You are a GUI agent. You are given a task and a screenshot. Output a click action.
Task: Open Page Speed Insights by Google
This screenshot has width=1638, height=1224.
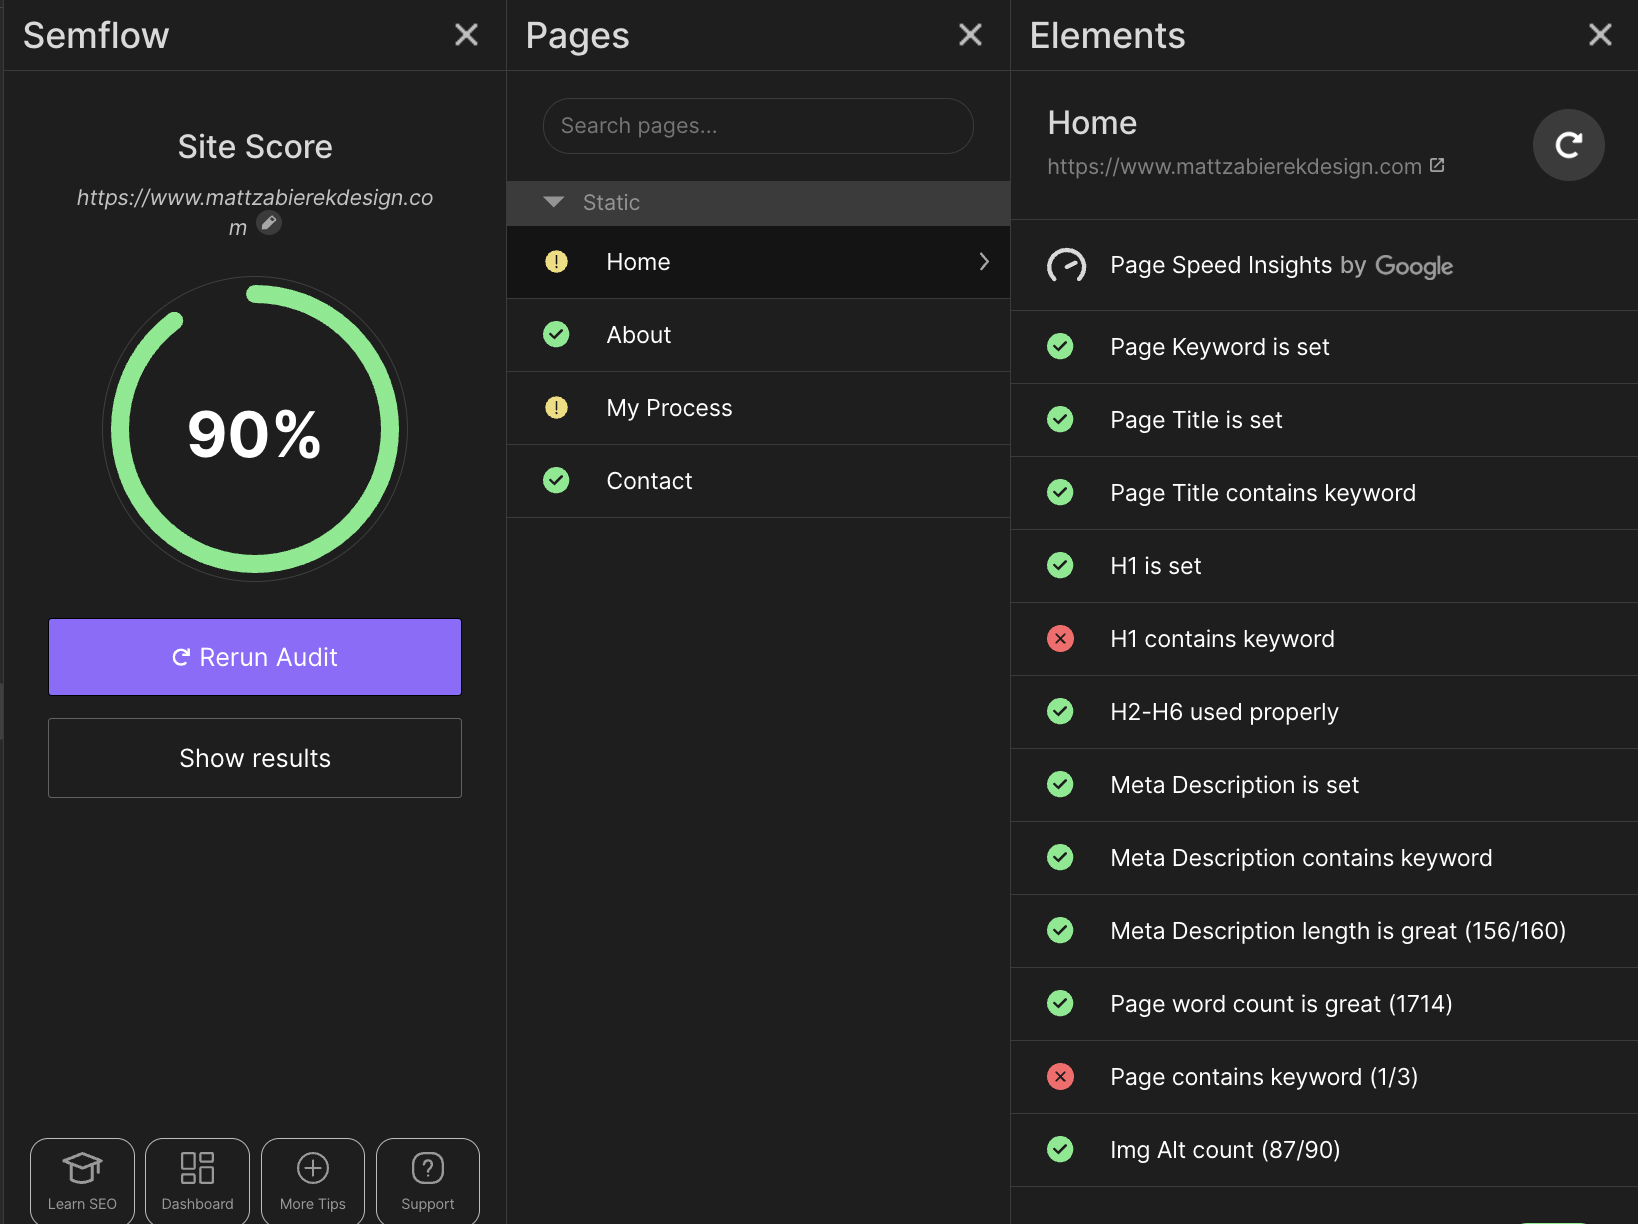(x=1324, y=266)
